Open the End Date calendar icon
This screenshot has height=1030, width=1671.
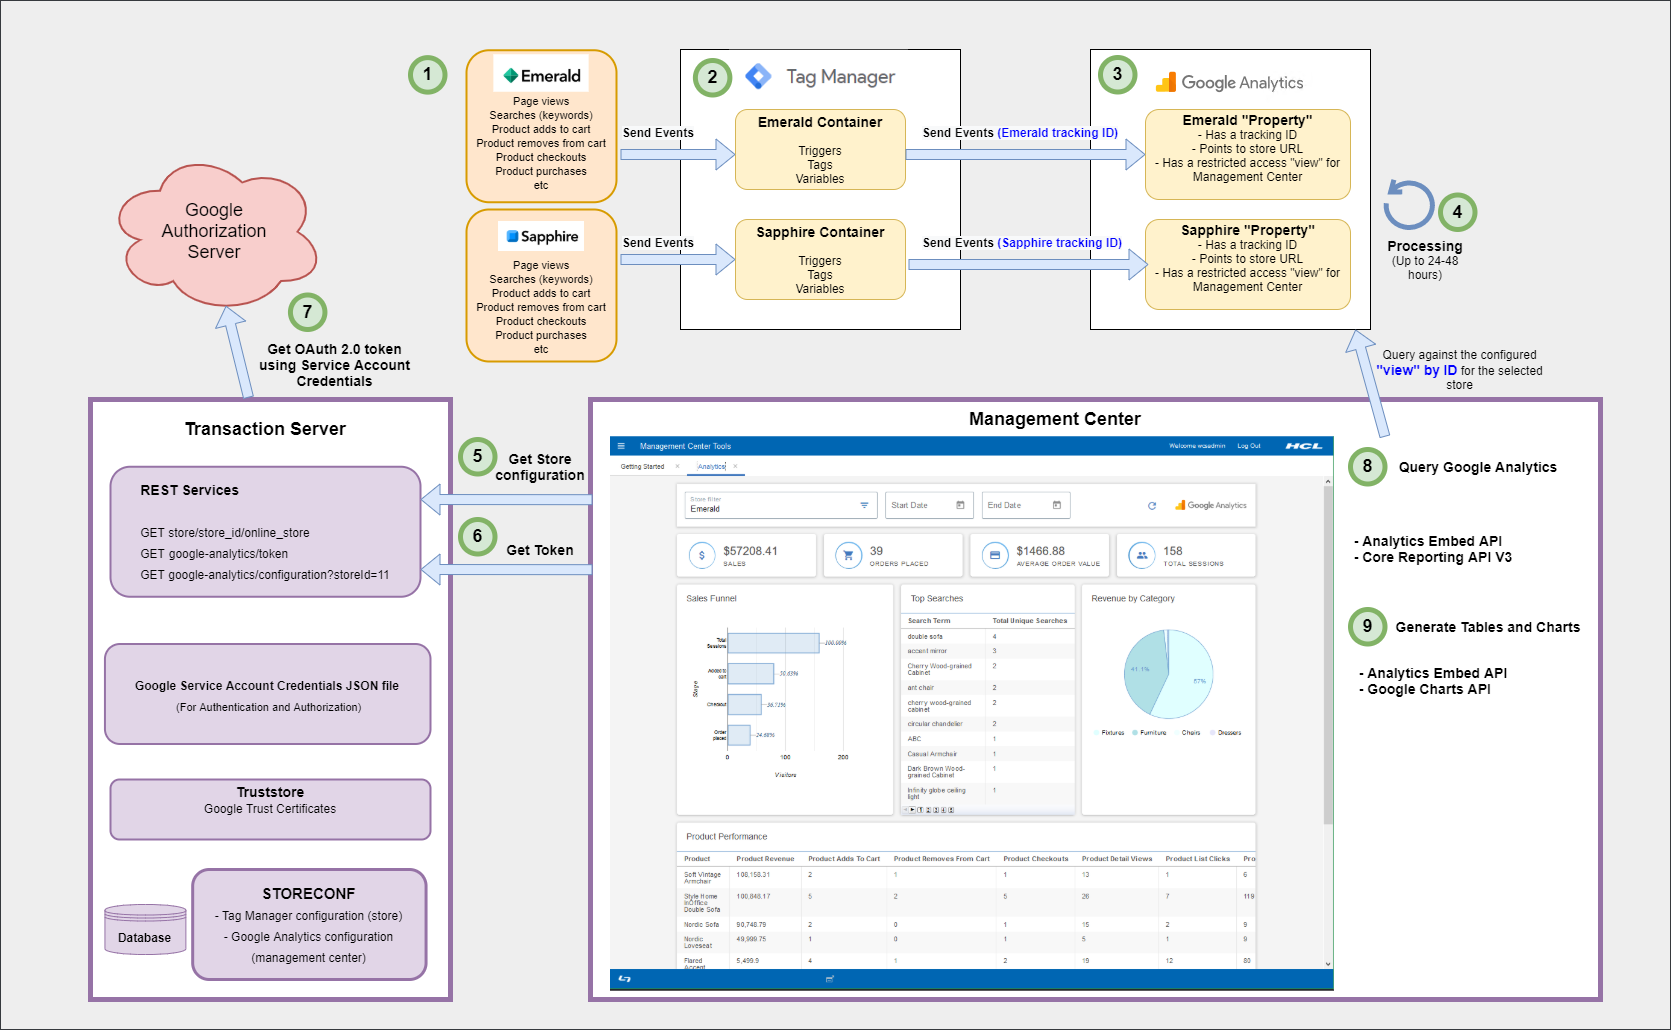[1057, 505]
